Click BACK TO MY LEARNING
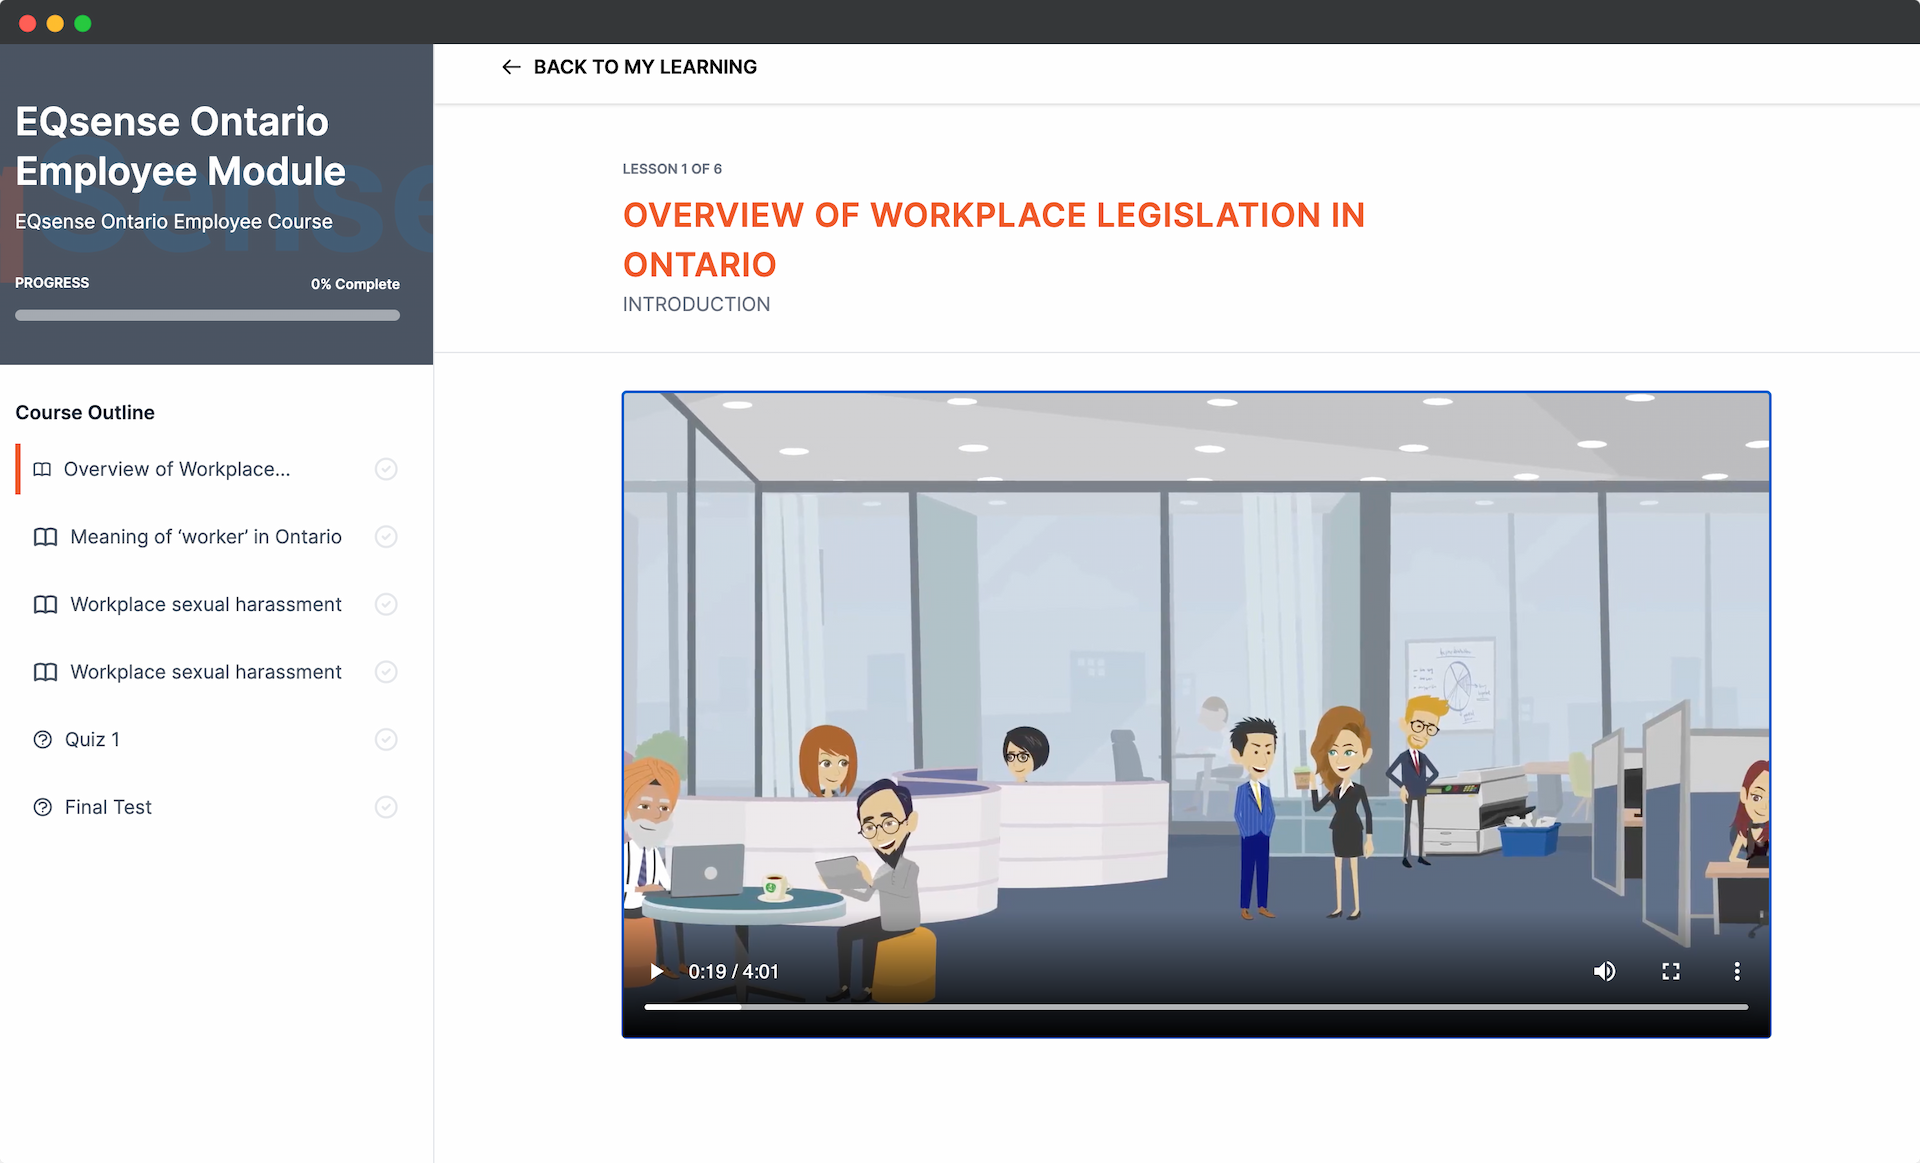Image resolution: width=1920 pixels, height=1163 pixels. click(x=645, y=66)
